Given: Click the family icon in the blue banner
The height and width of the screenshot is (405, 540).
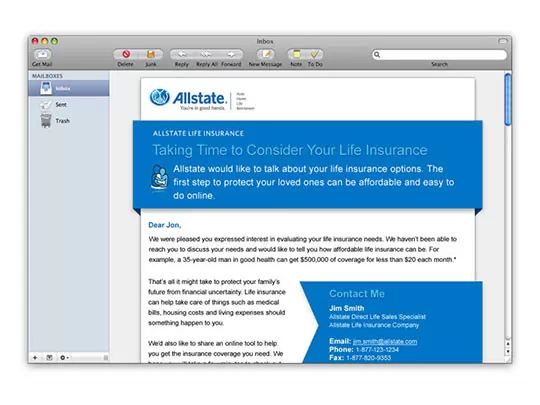Looking at the screenshot, I should 159,177.
